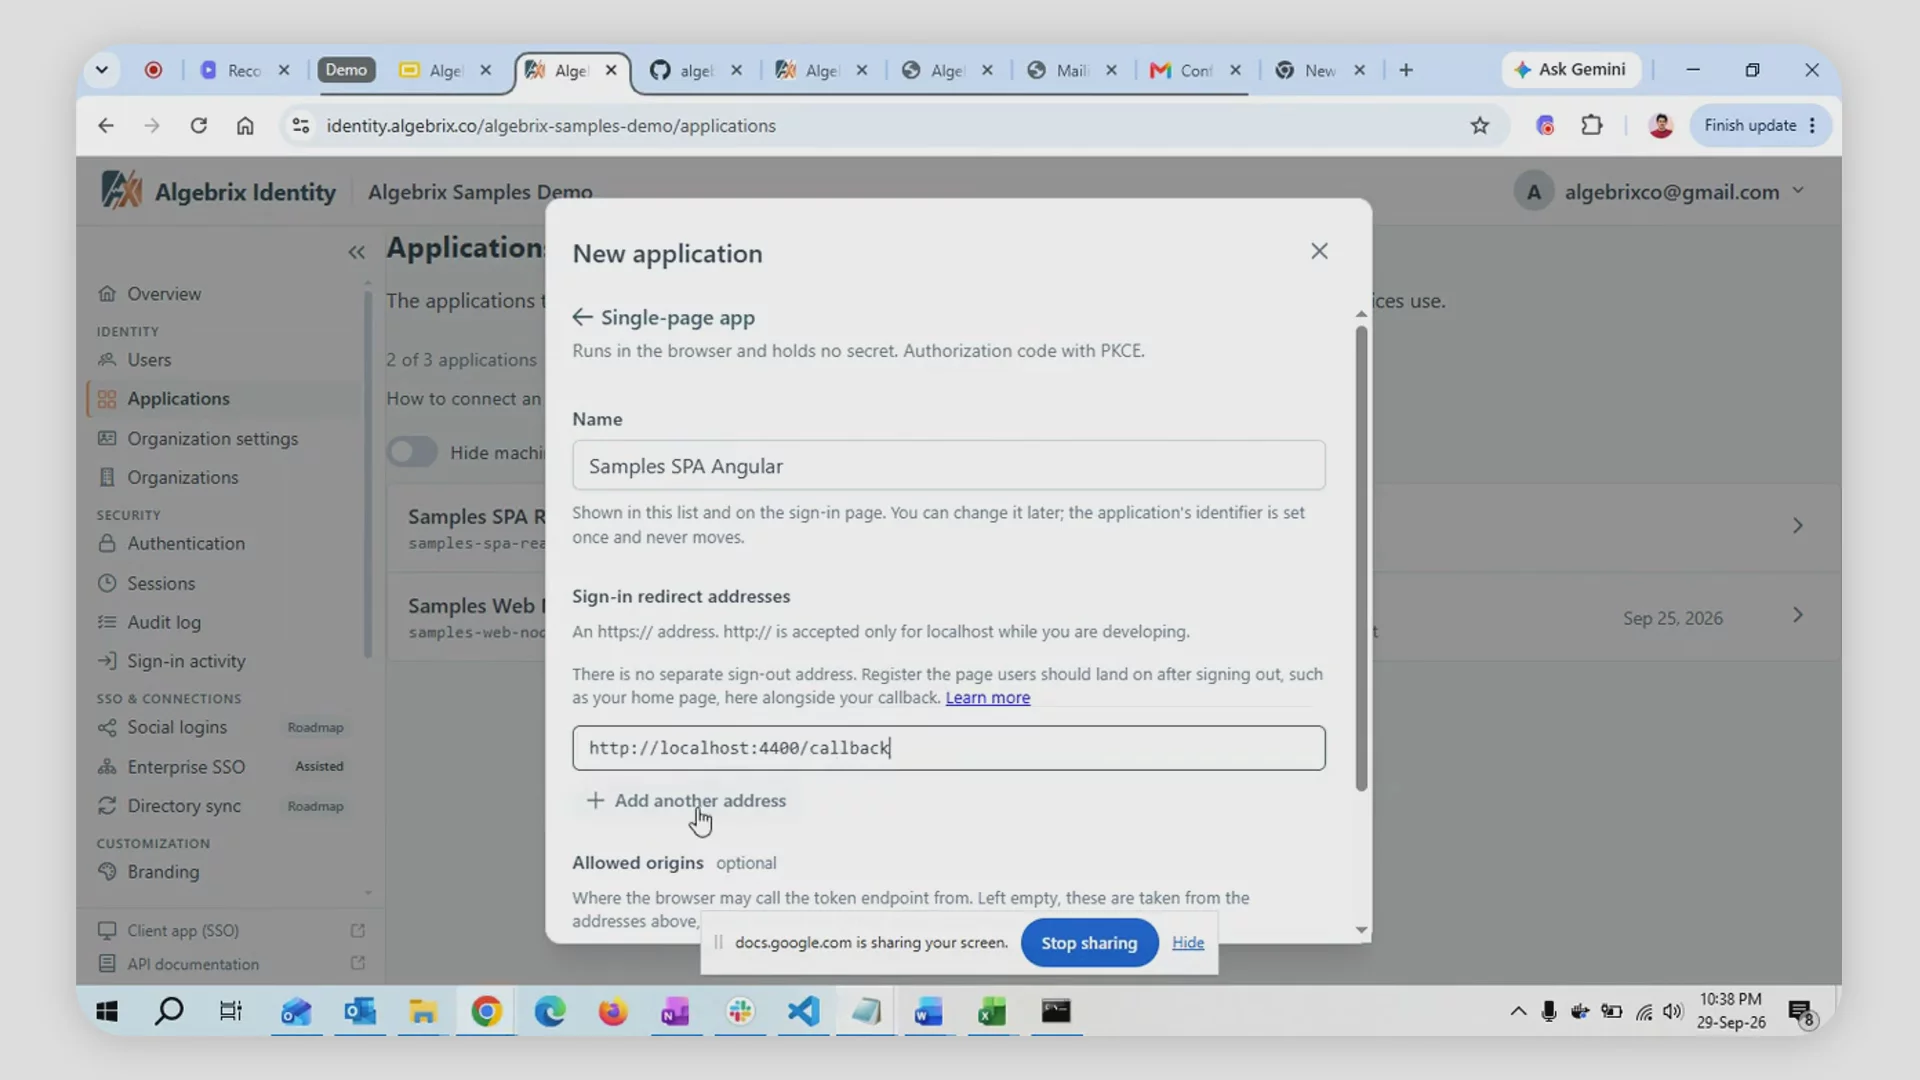Collapse the sidebar with double chevron
Image resolution: width=1920 pixels, height=1080 pixels.
point(356,252)
